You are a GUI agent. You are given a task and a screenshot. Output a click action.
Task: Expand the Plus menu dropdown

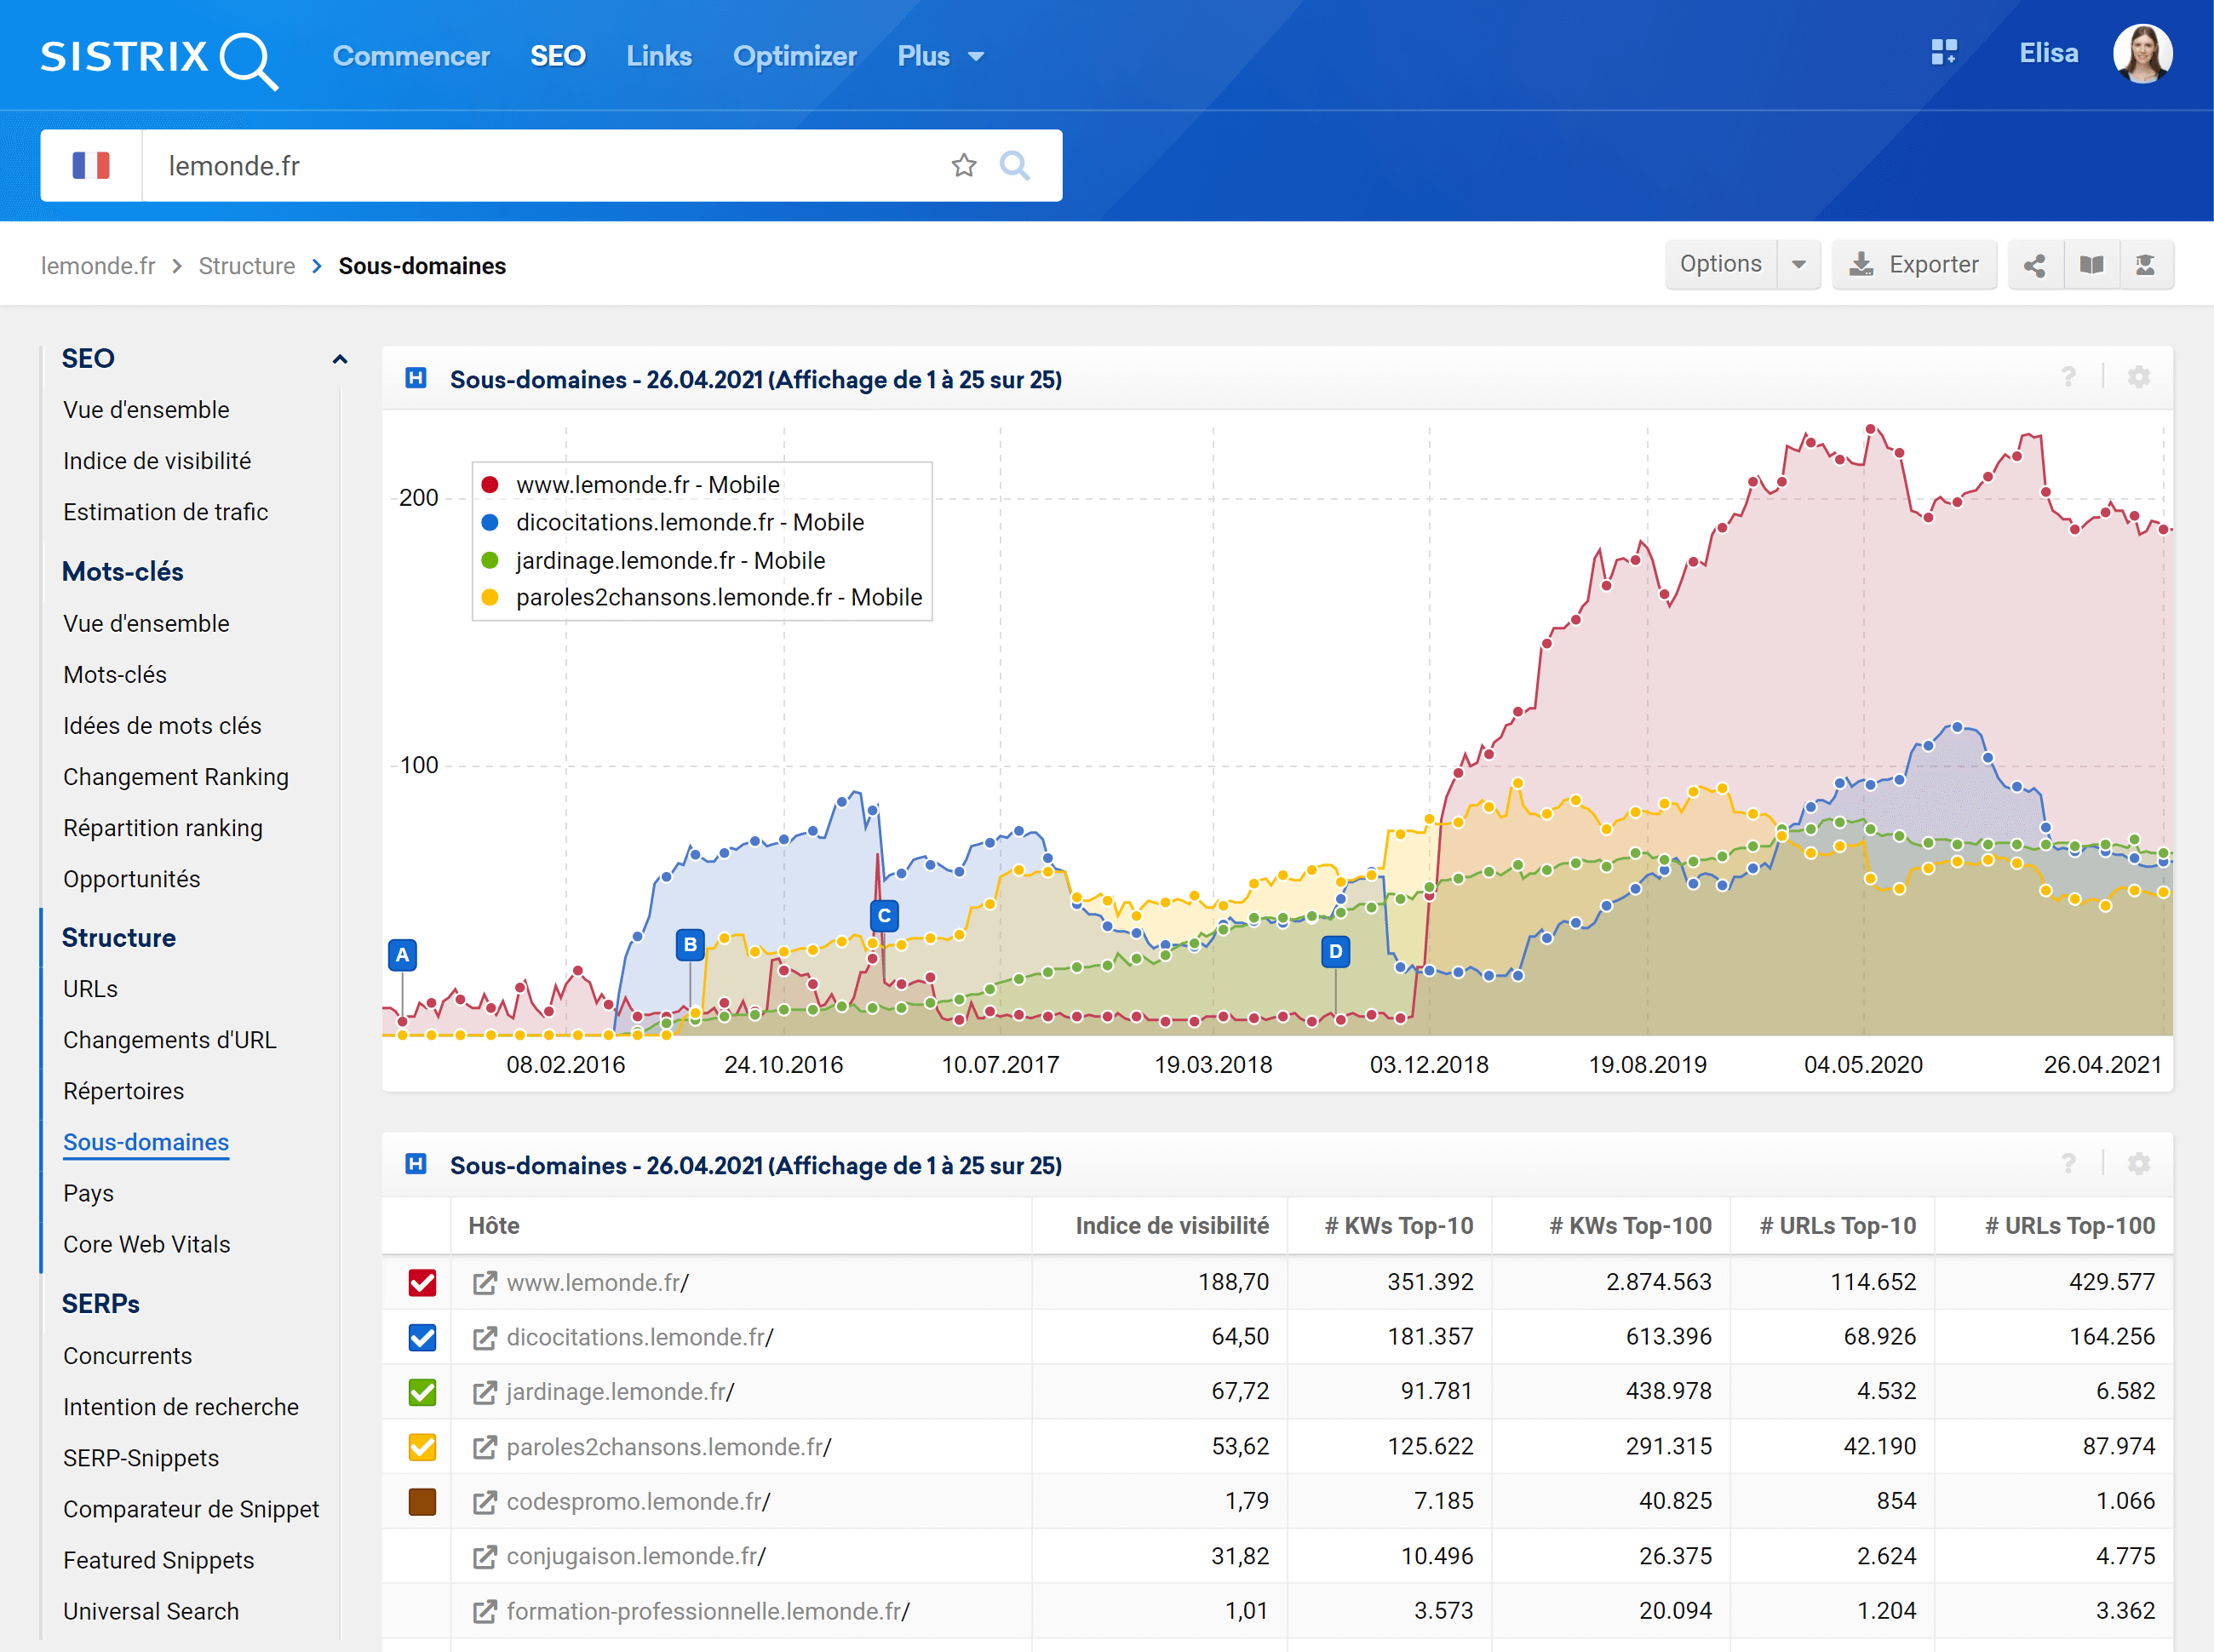click(941, 56)
